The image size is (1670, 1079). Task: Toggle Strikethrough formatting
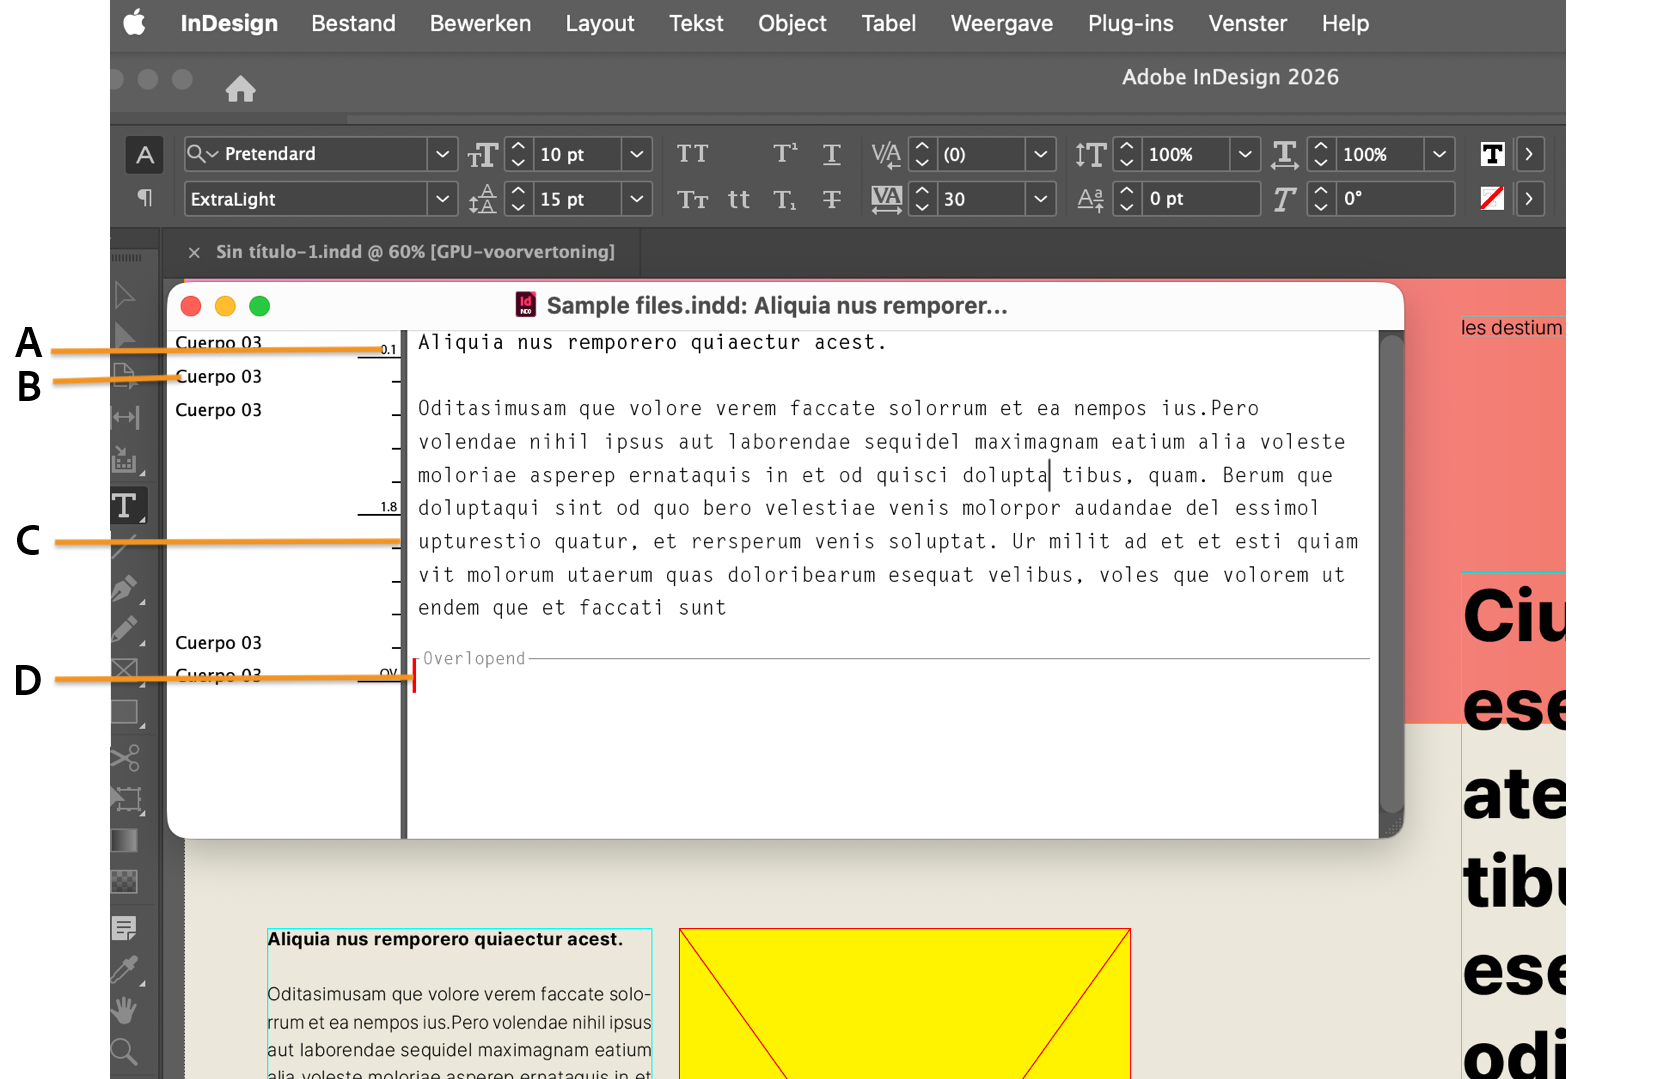click(x=831, y=199)
